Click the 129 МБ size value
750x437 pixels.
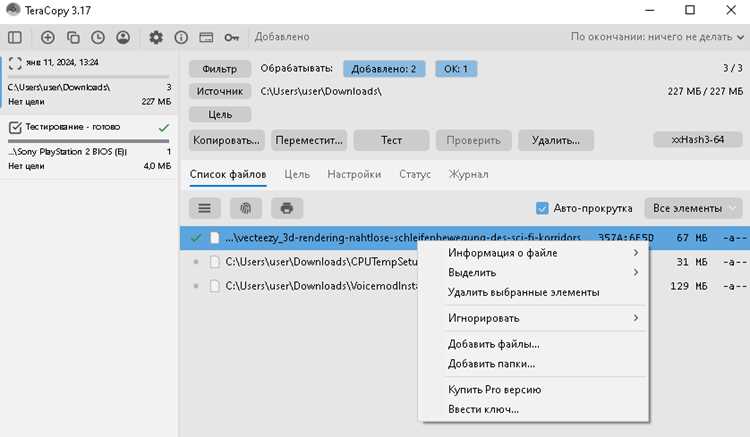pos(688,286)
